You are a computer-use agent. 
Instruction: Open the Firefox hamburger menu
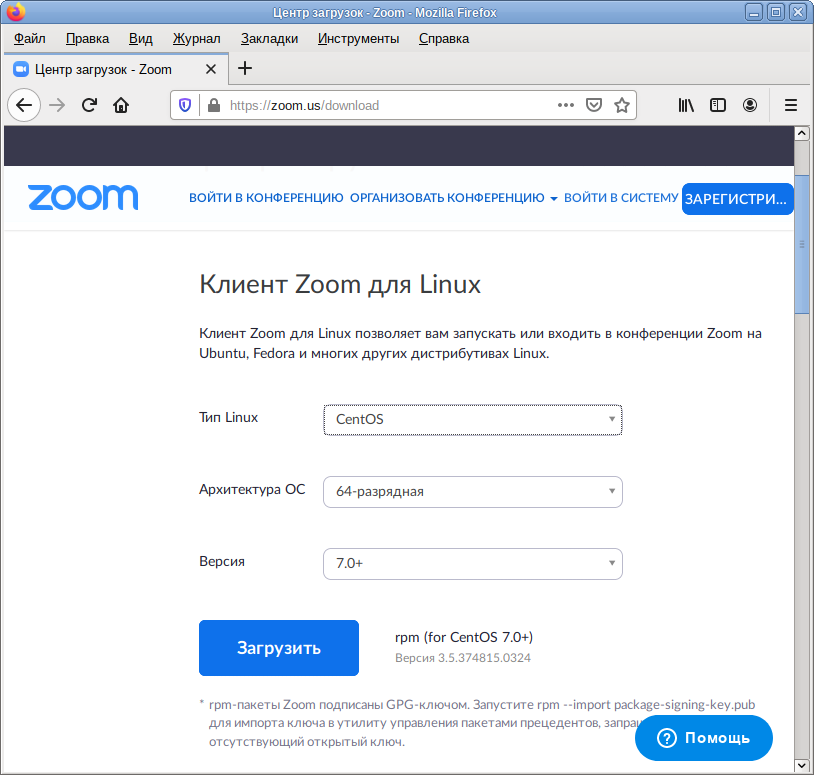coord(791,105)
